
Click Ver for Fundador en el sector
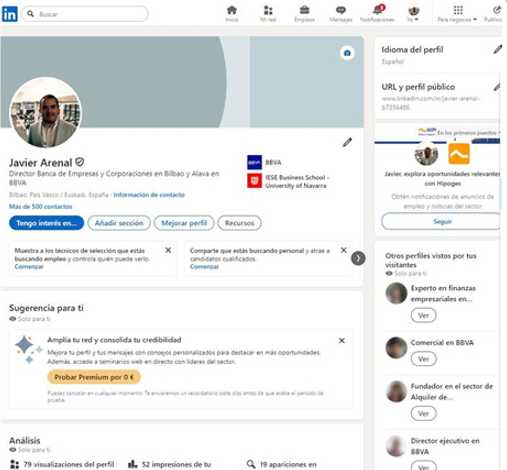click(x=423, y=414)
